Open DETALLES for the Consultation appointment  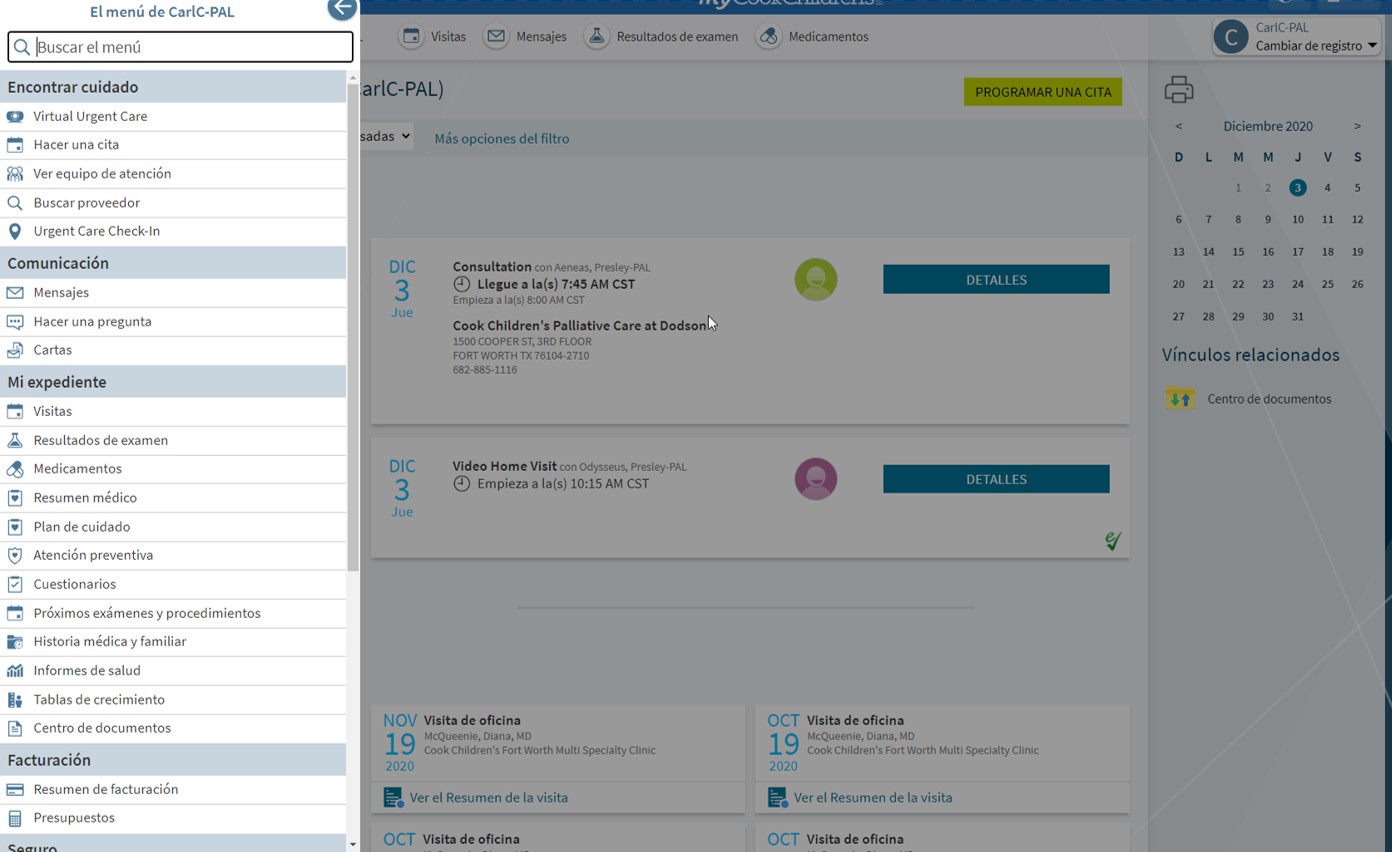point(996,280)
